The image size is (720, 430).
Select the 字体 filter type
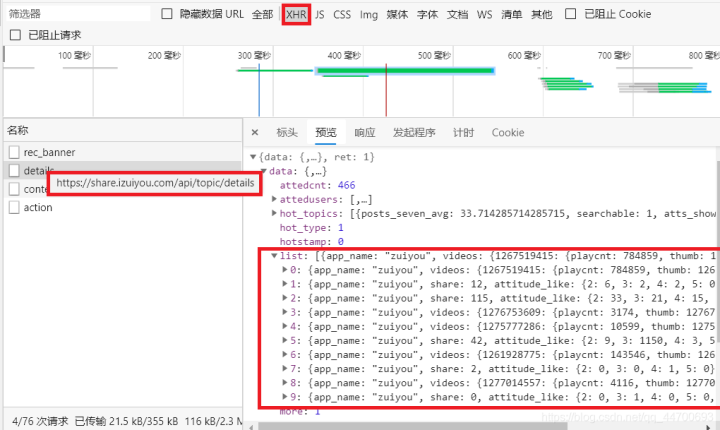tap(428, 14)
